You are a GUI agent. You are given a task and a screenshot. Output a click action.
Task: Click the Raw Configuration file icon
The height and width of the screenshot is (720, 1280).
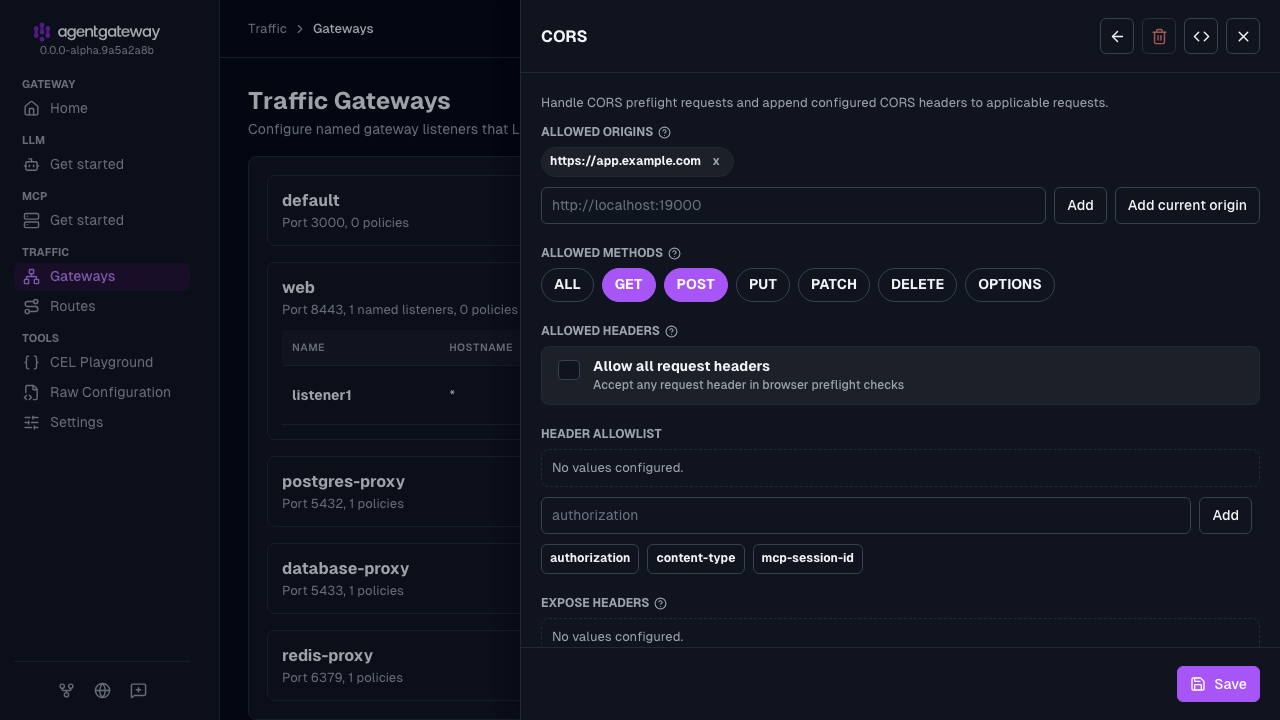tap(32, 392)
